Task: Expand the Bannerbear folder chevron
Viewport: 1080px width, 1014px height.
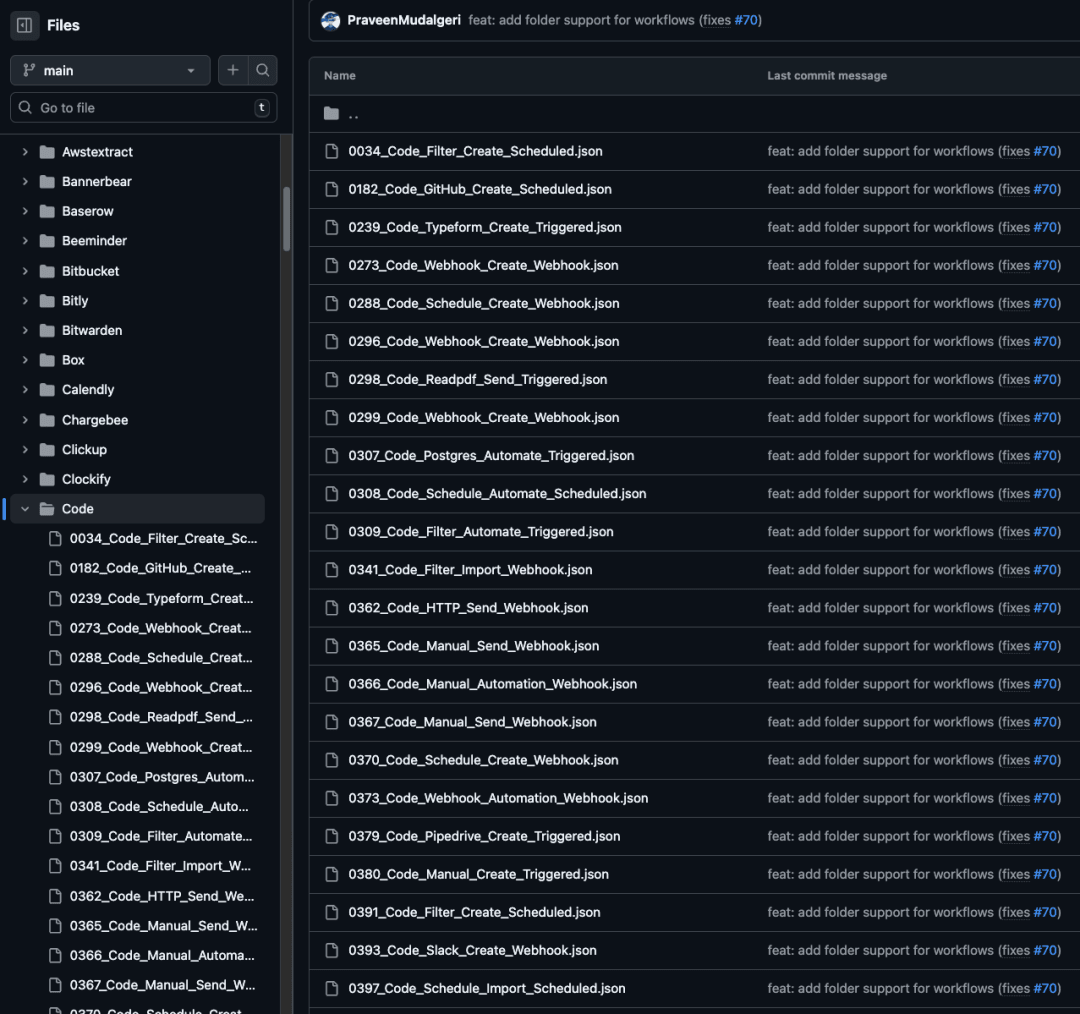Action: pyautogui.click(x=25, y=181)
